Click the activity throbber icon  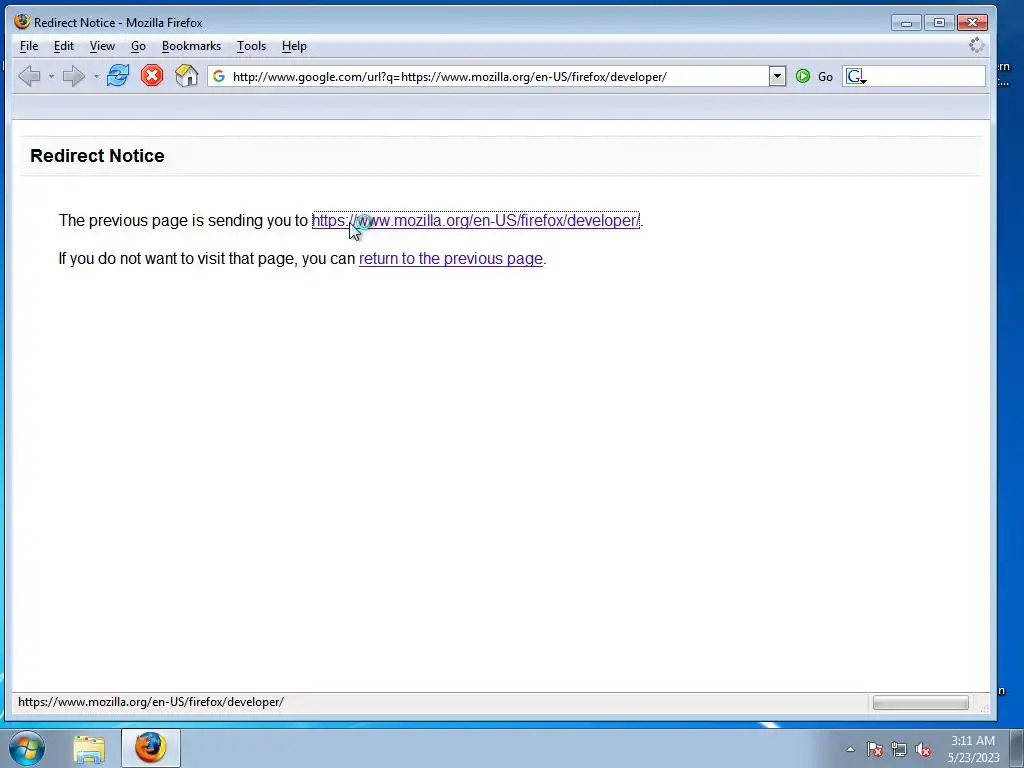976,45
